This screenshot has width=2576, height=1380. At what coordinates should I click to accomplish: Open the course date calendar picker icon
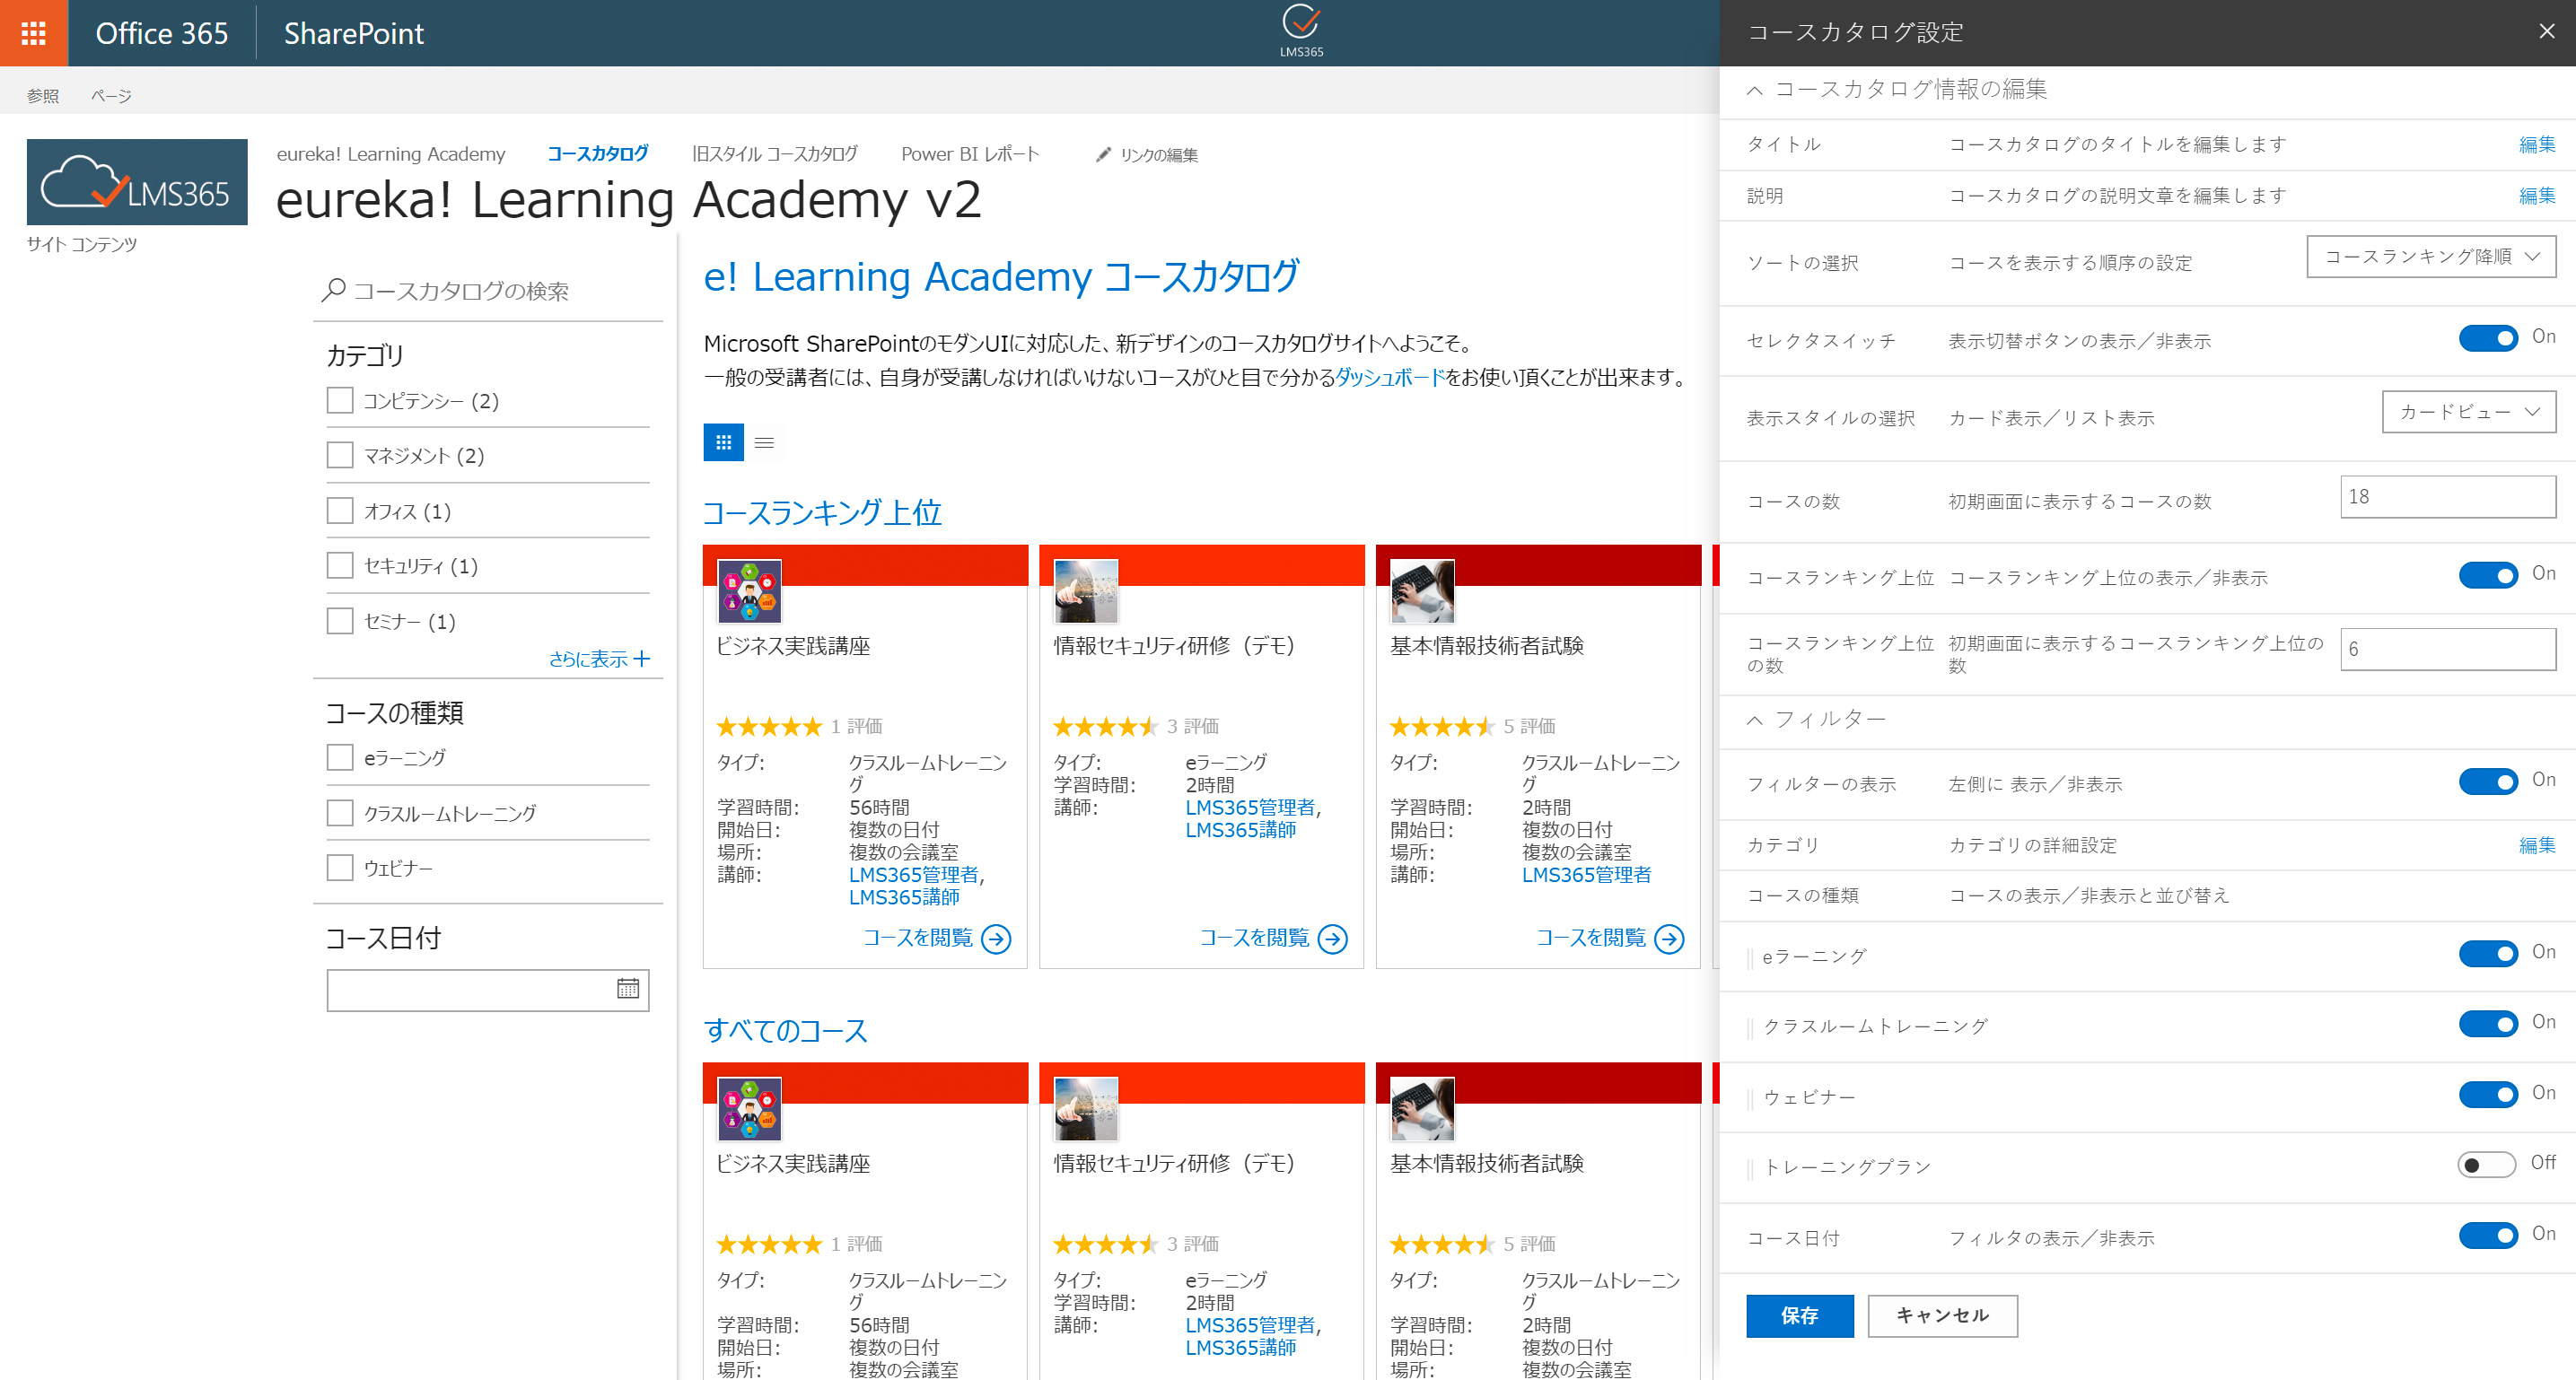627,989
